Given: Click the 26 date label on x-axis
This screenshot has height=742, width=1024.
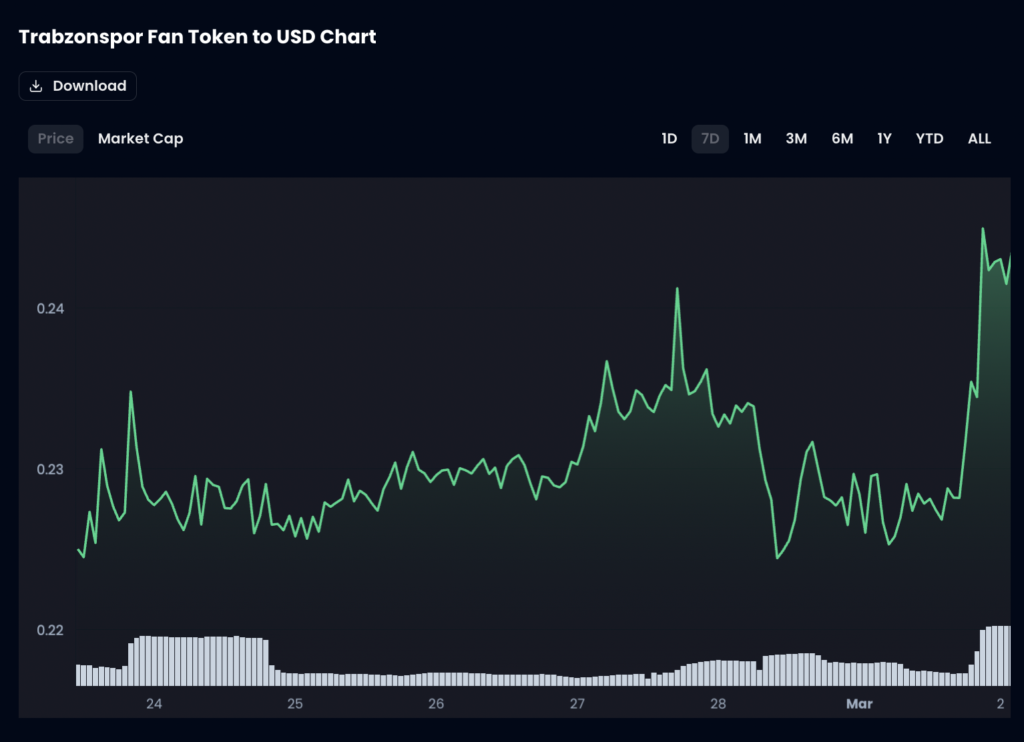Looking at the screenshot, I should pos(436,704).
